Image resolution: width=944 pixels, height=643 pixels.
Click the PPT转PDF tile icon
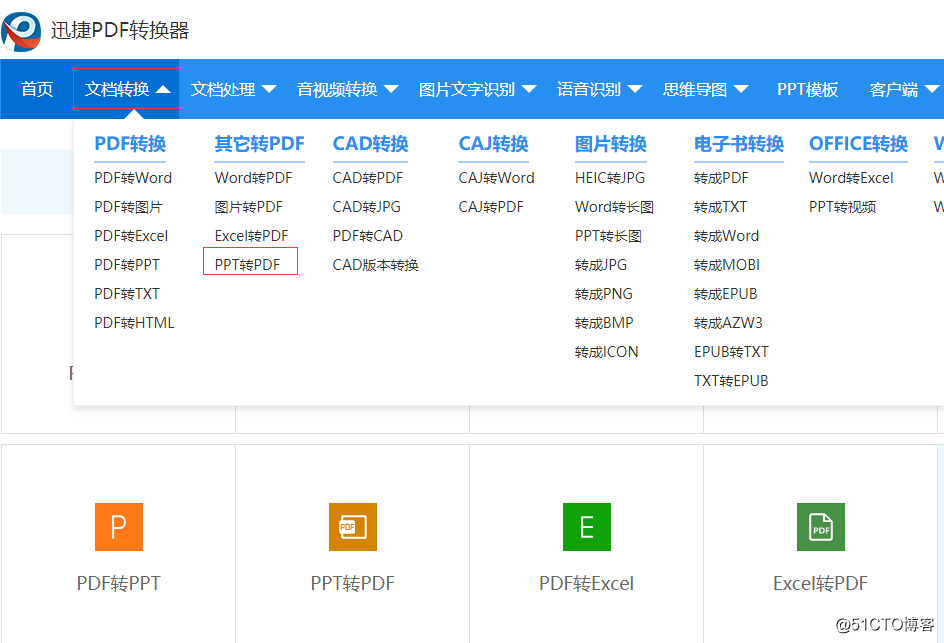tap(353, 527)
